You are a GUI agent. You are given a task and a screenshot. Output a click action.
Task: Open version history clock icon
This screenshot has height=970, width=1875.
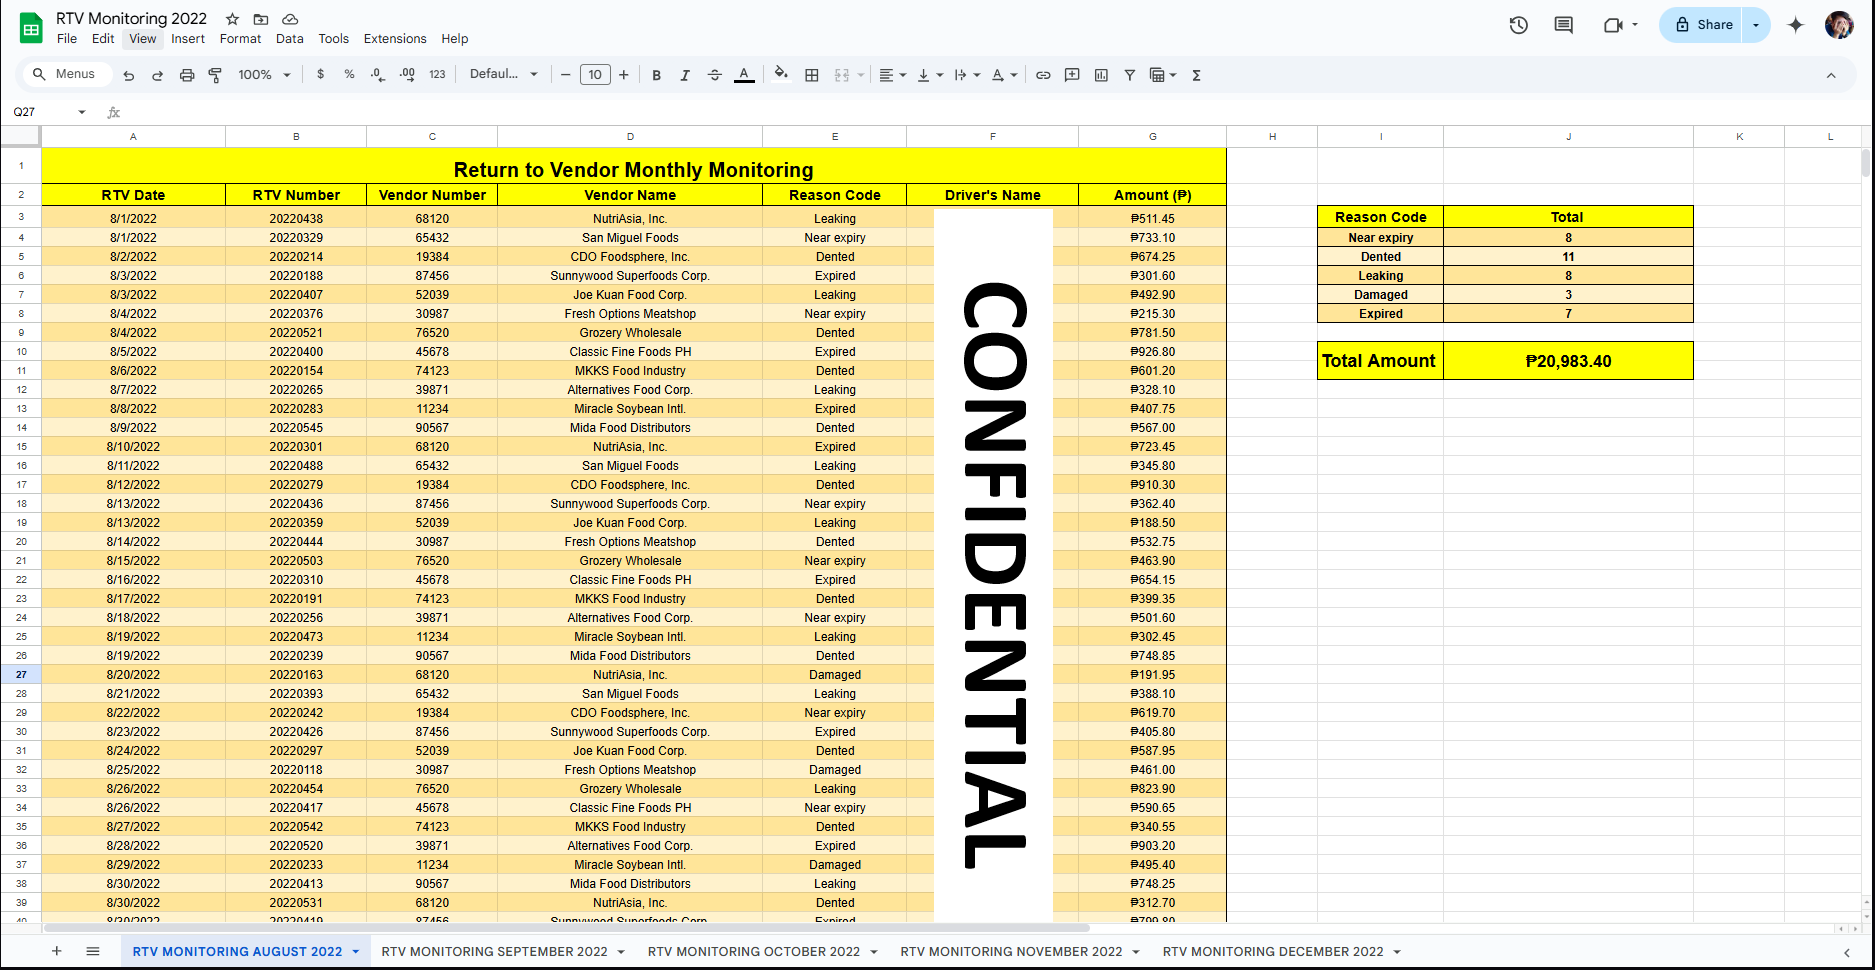click(x=1518, y=25)
